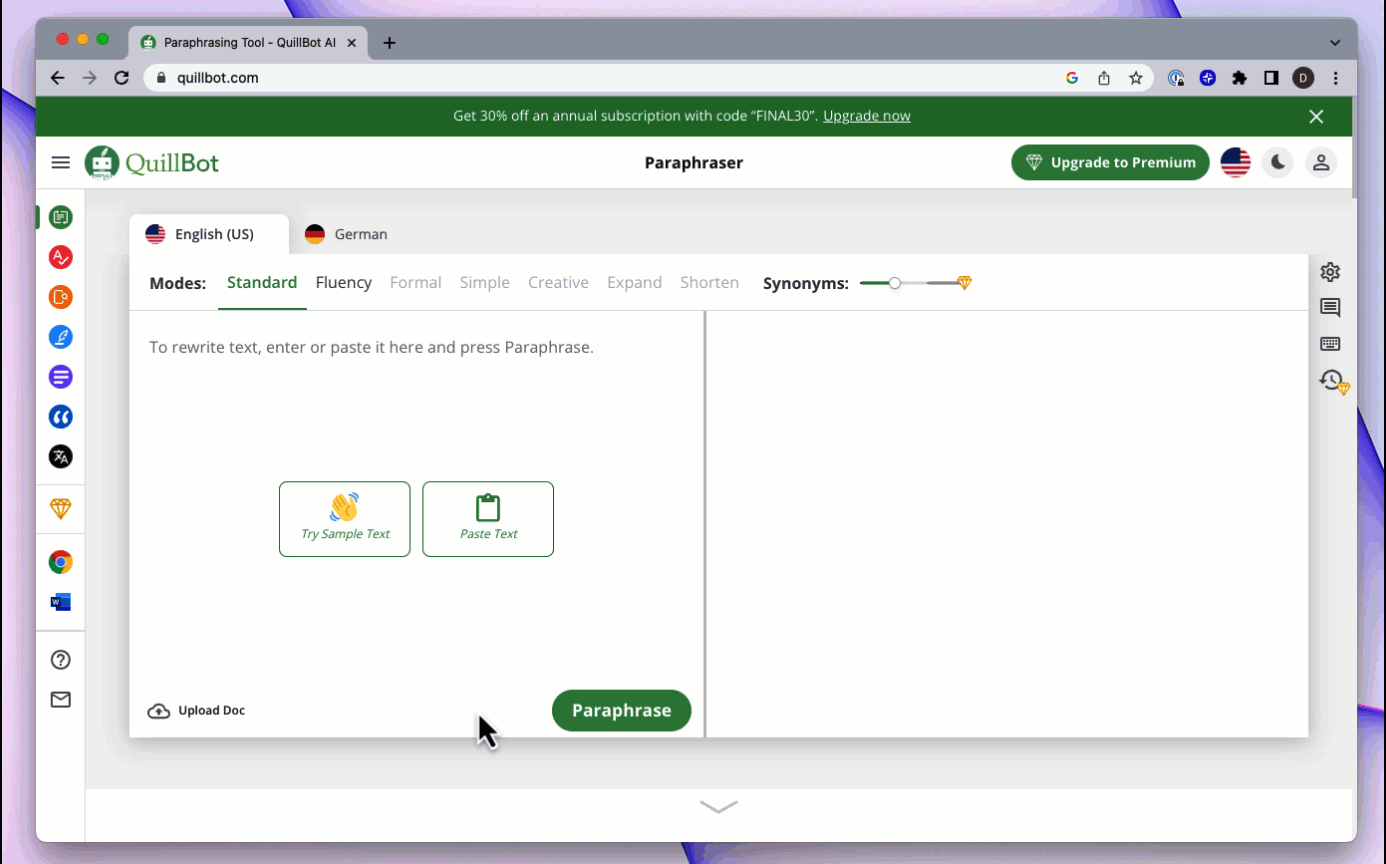The height and width of the screenshot is (864, 1386).
Task: Select Simple paraphrase mode
Action: (x=485, y=283)
